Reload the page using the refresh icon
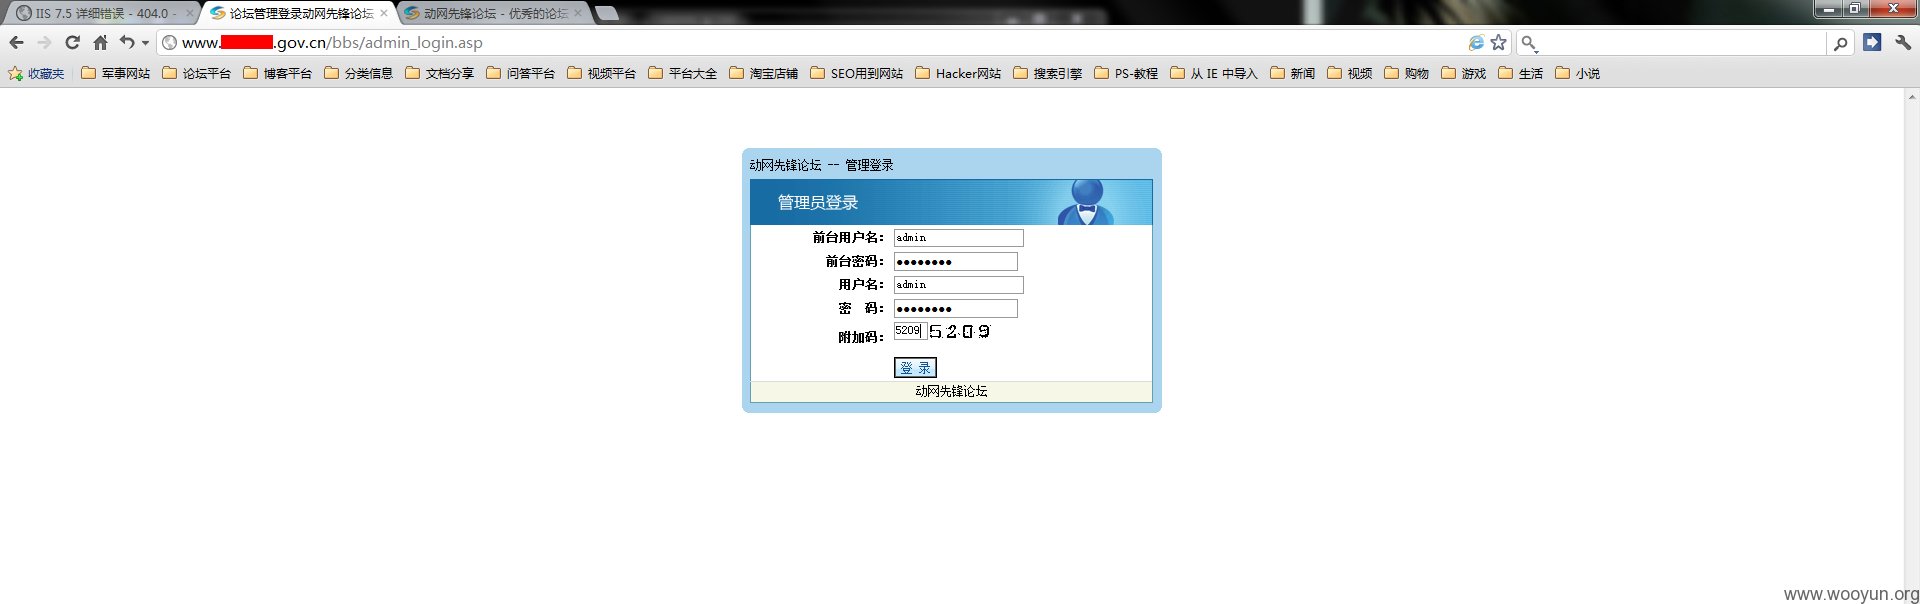 (x=72, y=43)
